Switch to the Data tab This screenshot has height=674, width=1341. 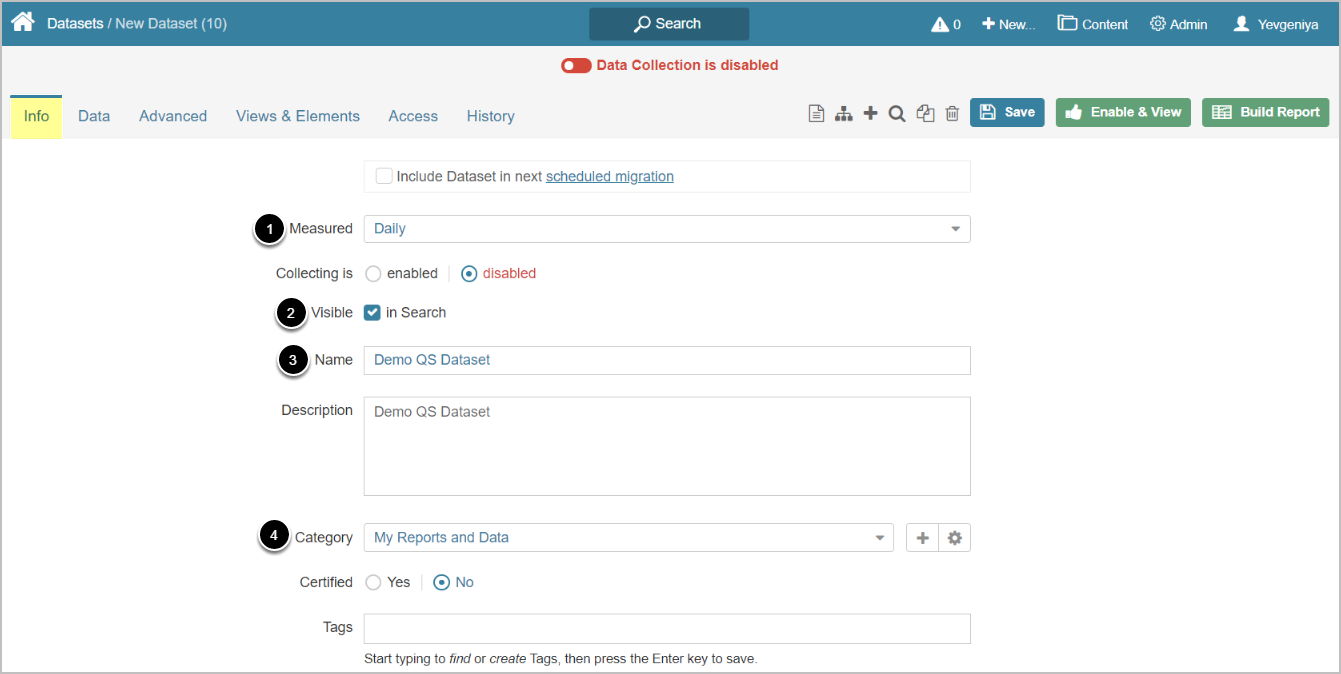click(94, 117)
